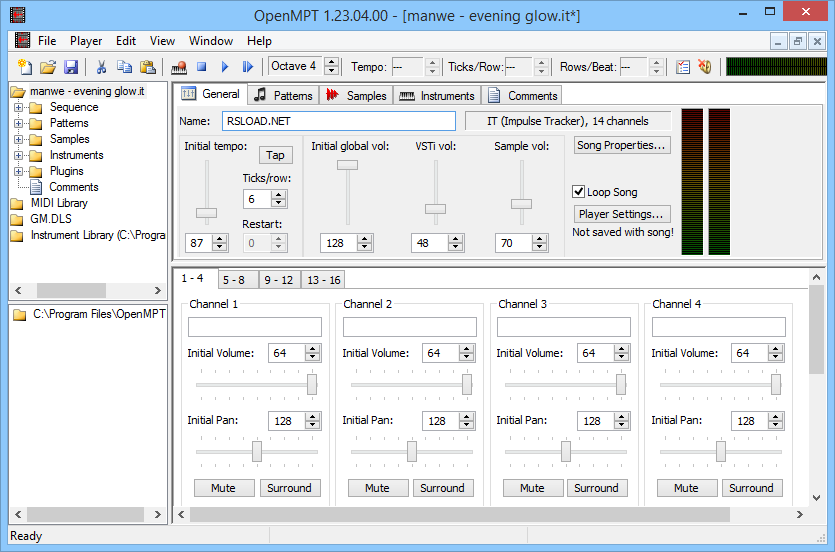This screenshot has width=835, height=552.
Task: Click the OpenMPT icon in menu bar
Action: tap(22, 40)
